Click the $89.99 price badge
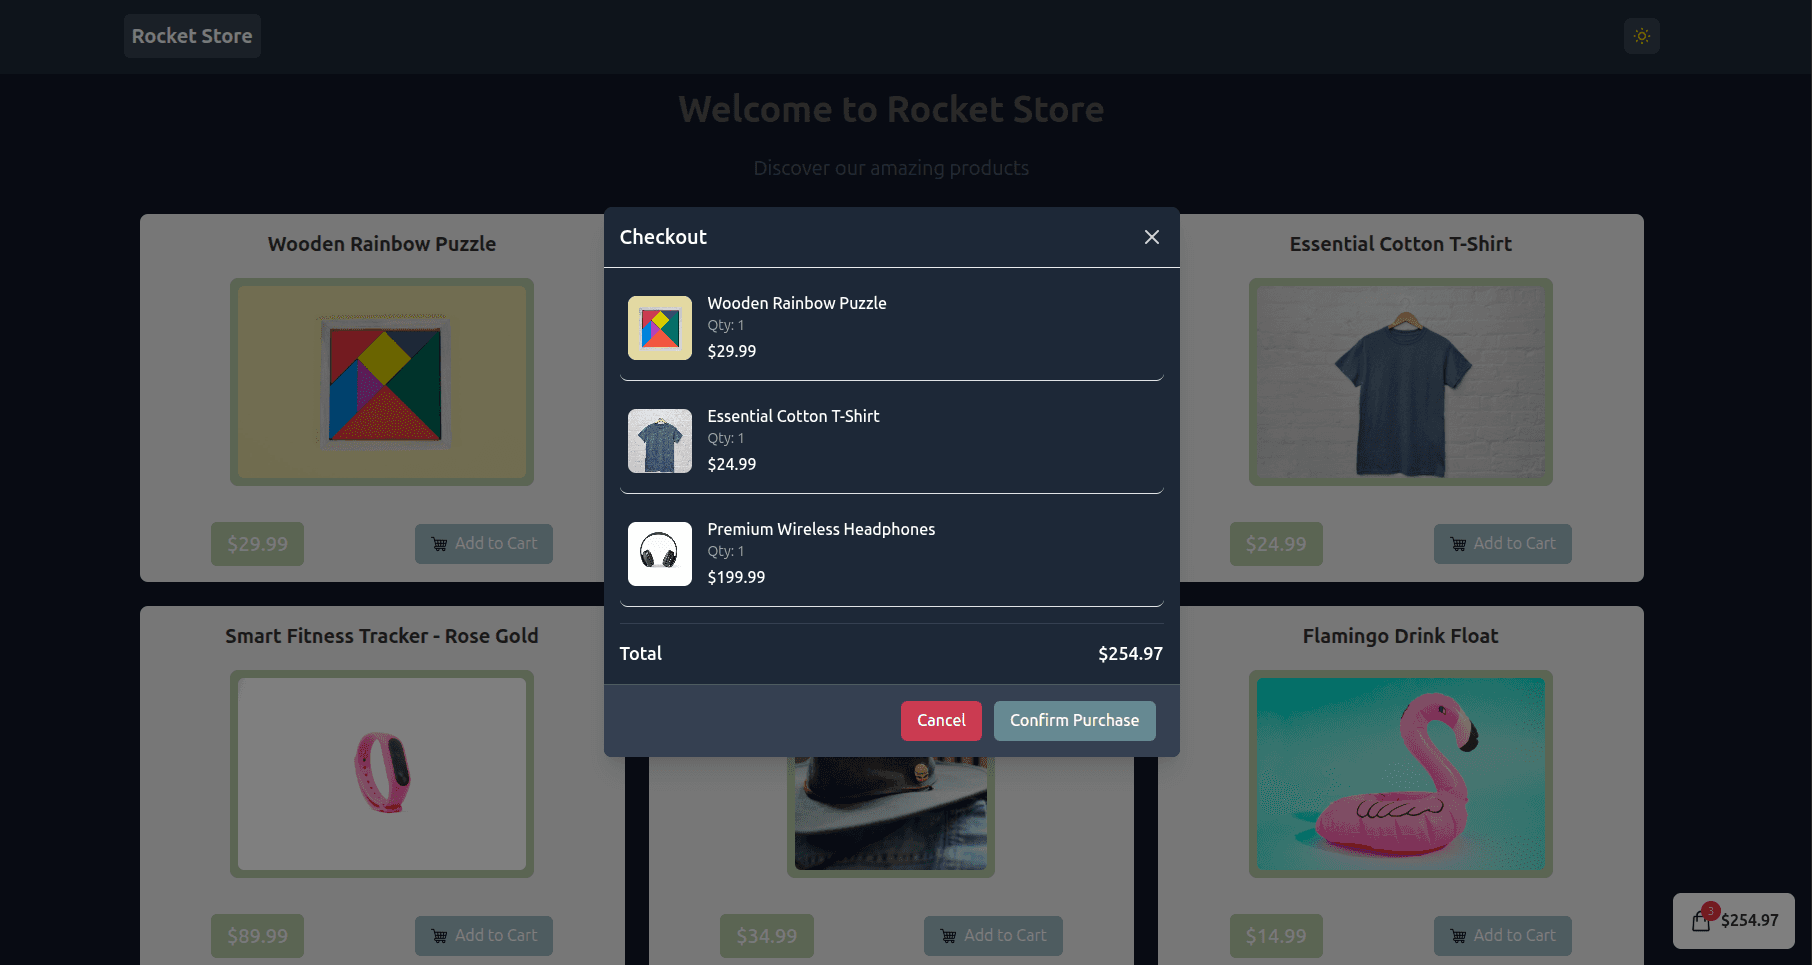The image size is (1812, 965). click(257, 936)
